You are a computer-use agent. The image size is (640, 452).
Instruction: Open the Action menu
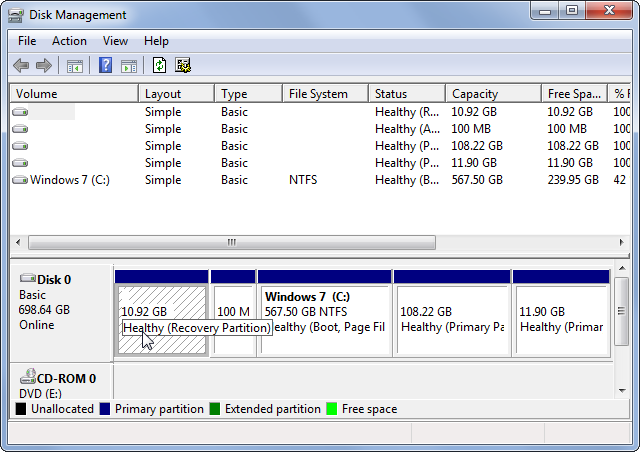click(x=69, y=41)
